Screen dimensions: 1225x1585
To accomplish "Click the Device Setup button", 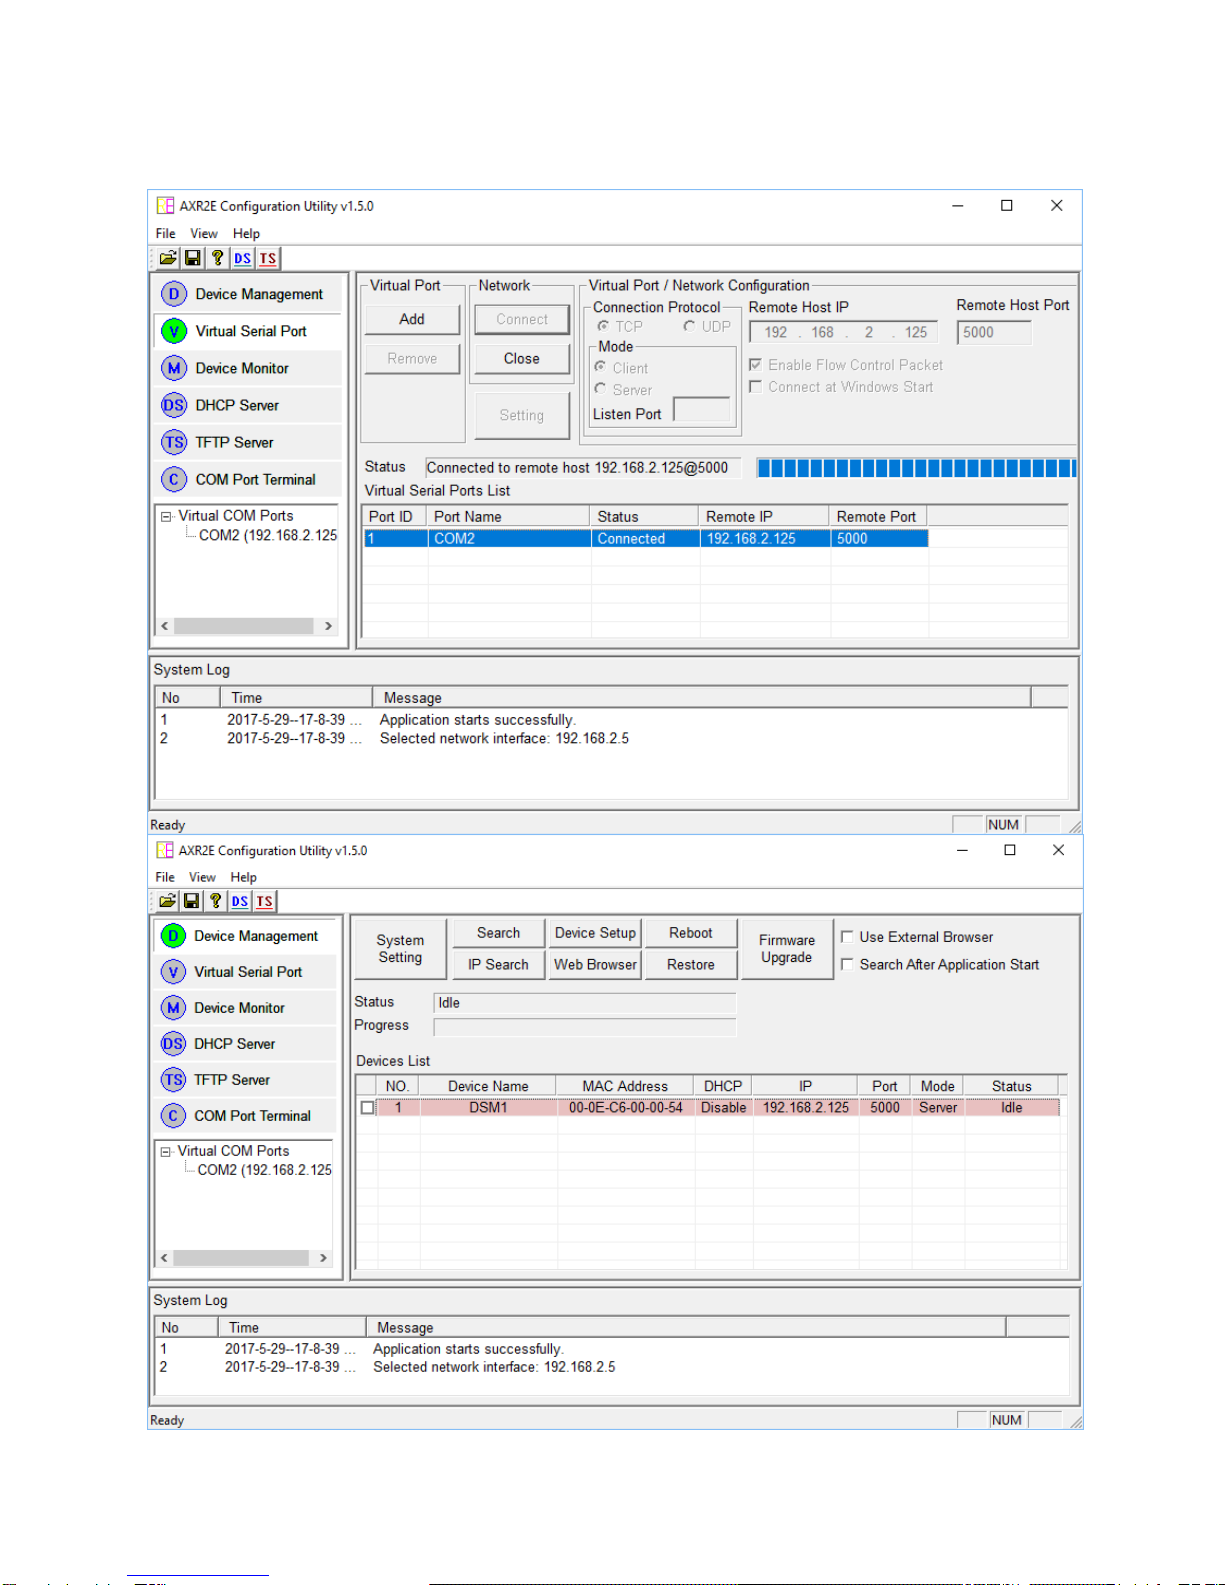I will pos(595,933).
